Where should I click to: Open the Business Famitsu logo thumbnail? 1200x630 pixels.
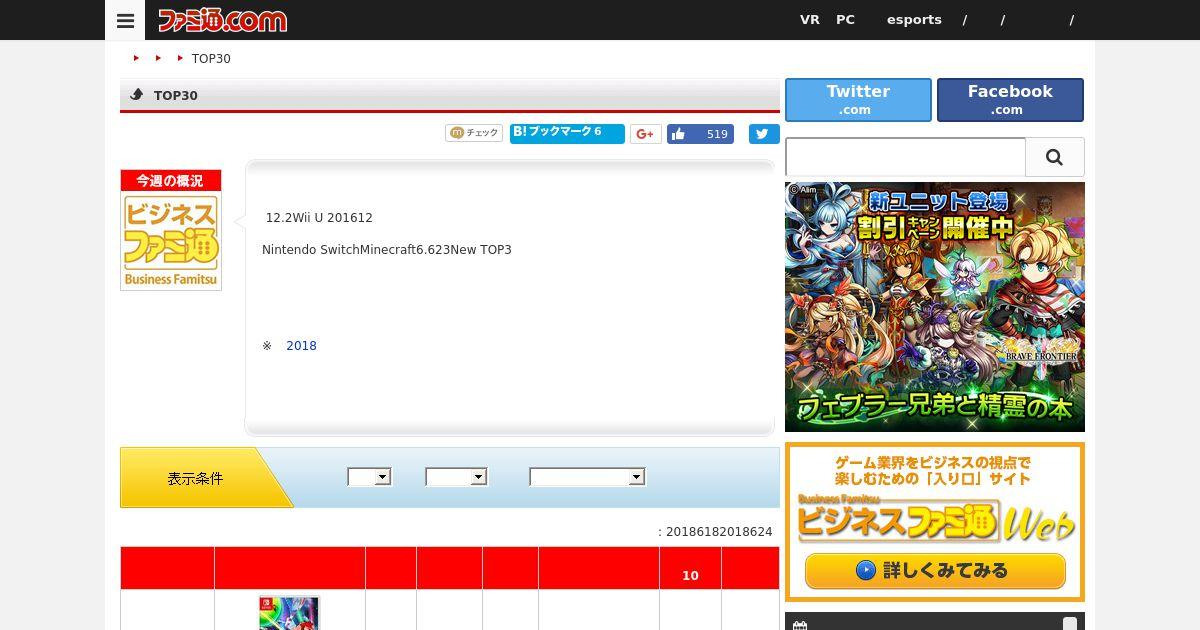[x=171, y=230]
